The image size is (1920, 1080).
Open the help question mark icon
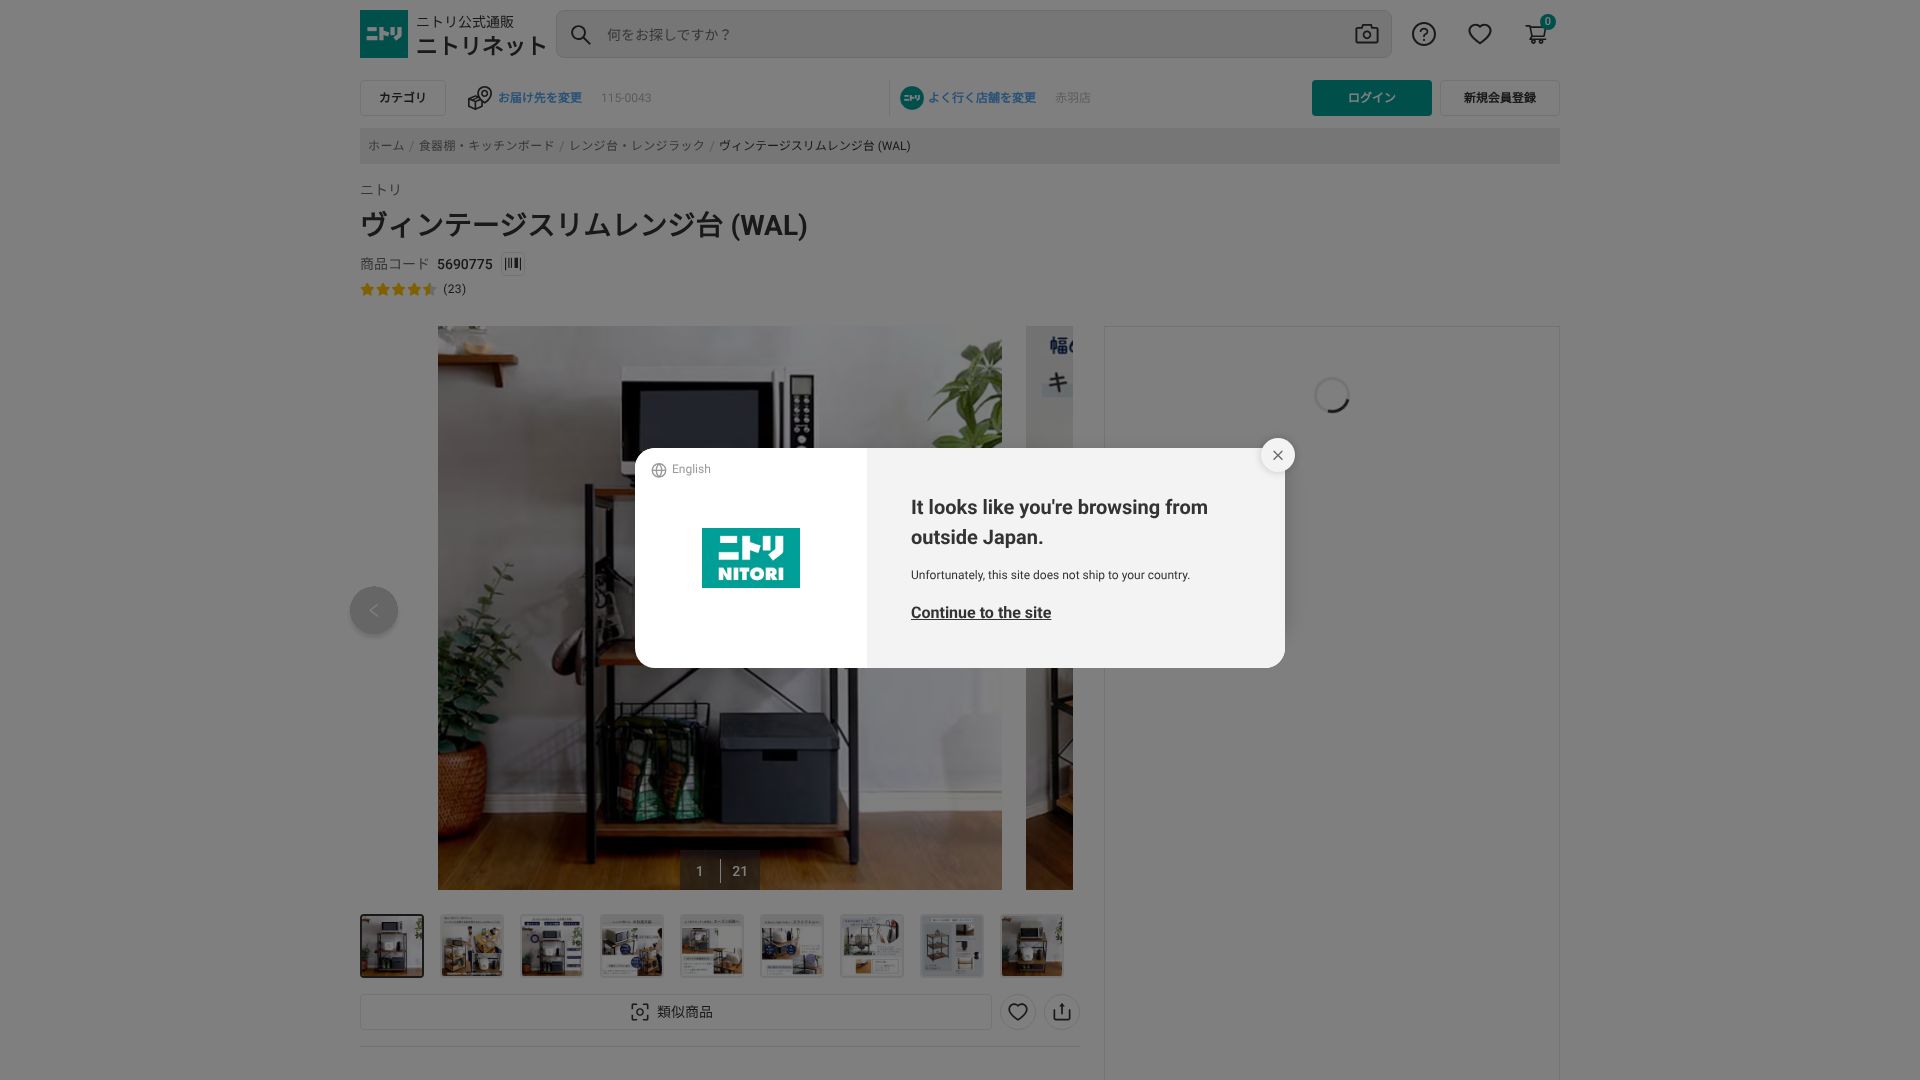pyautogui.click(x=1423, y=35)
